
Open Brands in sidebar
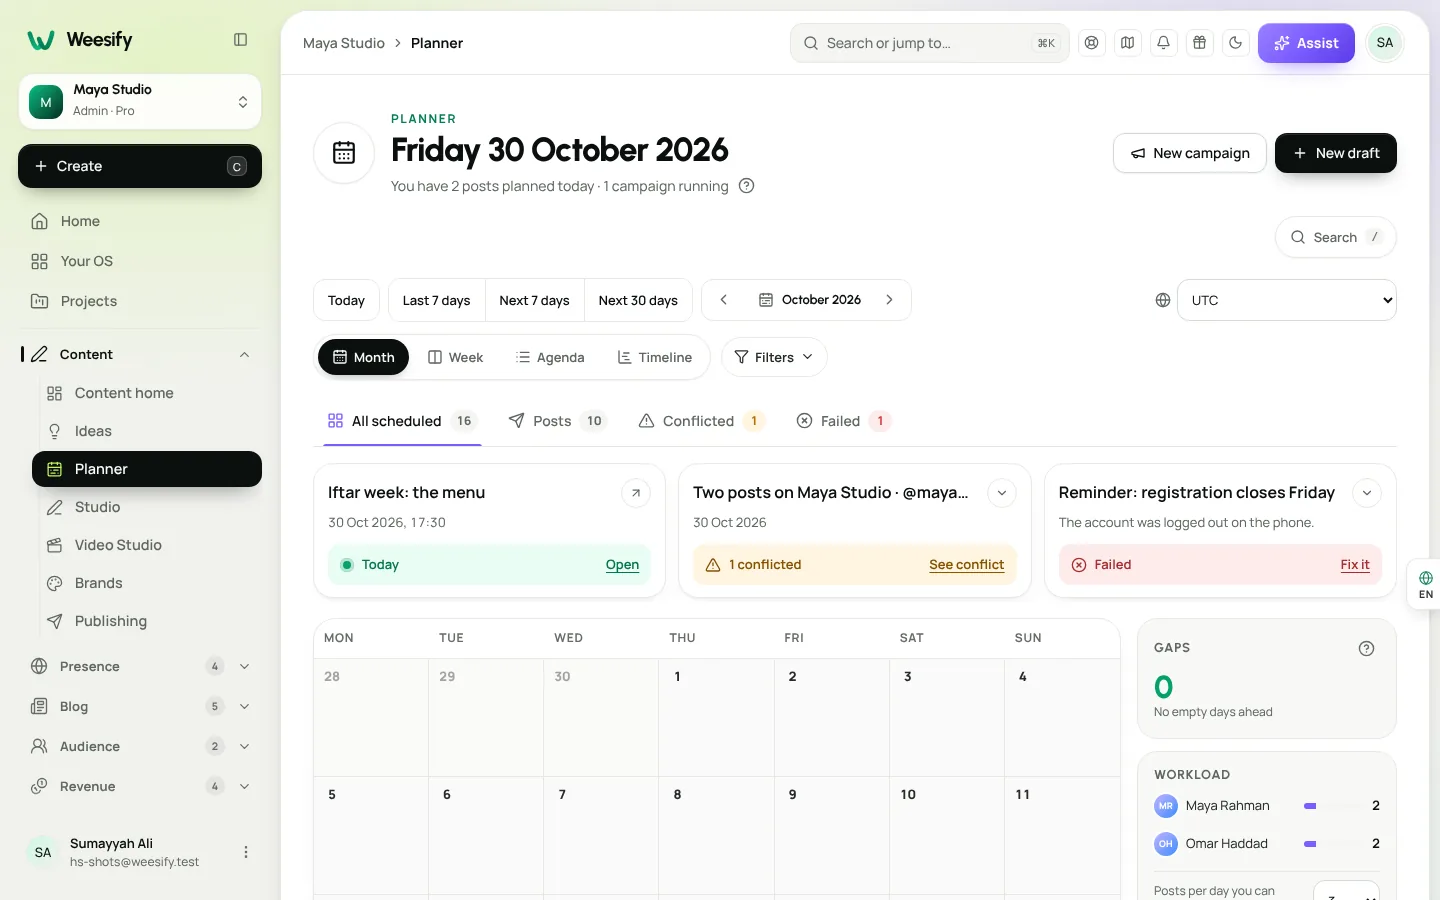click(147, 583)
